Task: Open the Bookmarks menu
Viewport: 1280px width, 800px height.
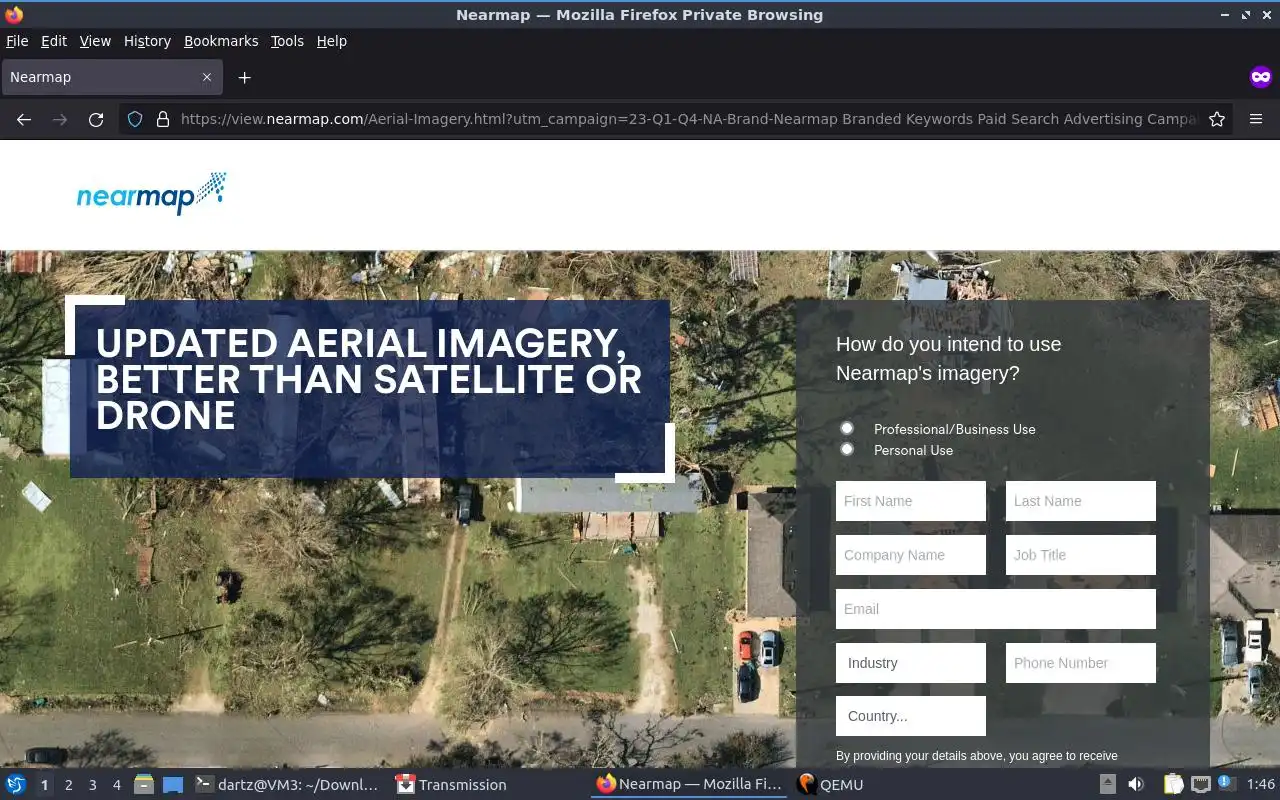Action: [221, 41]
